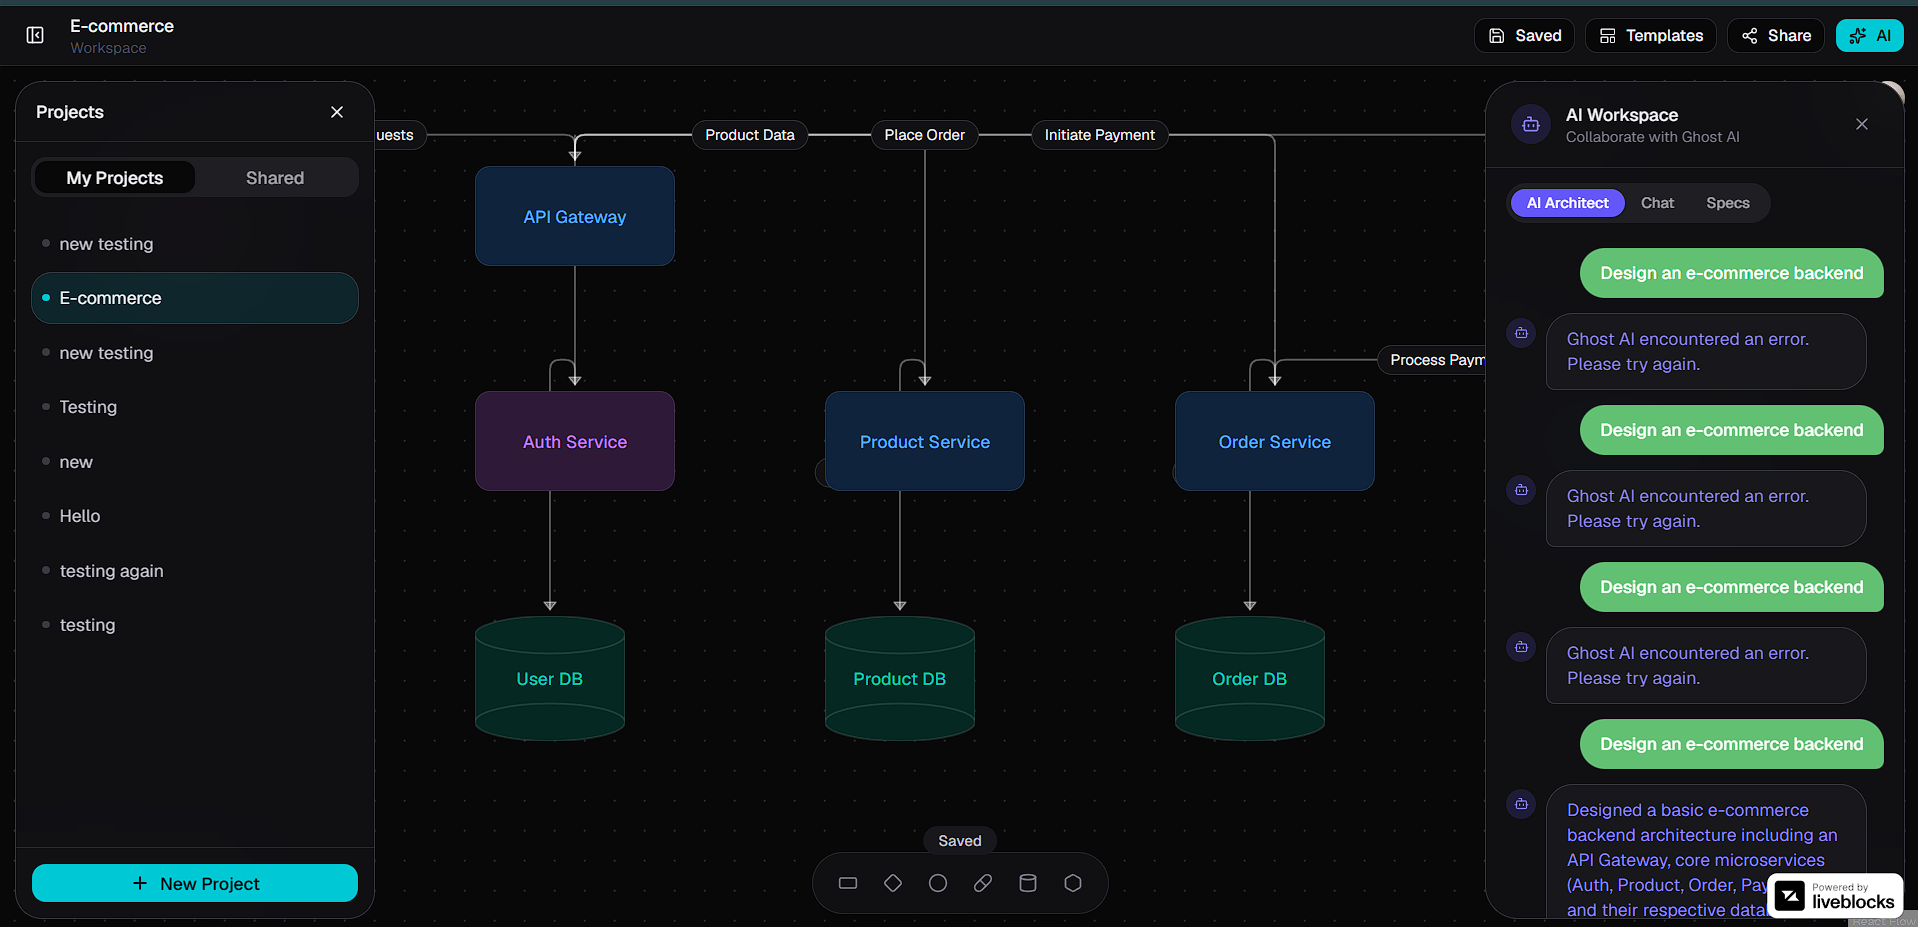Screen dimensions: 1918x927
Task: Select the User DB node
Action: [x=550, y=679]
